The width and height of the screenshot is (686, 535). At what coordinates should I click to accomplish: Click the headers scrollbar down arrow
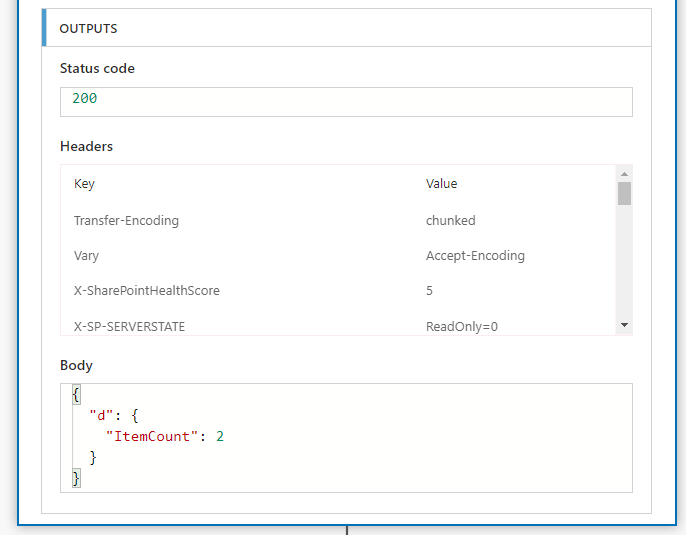[624, 325]
